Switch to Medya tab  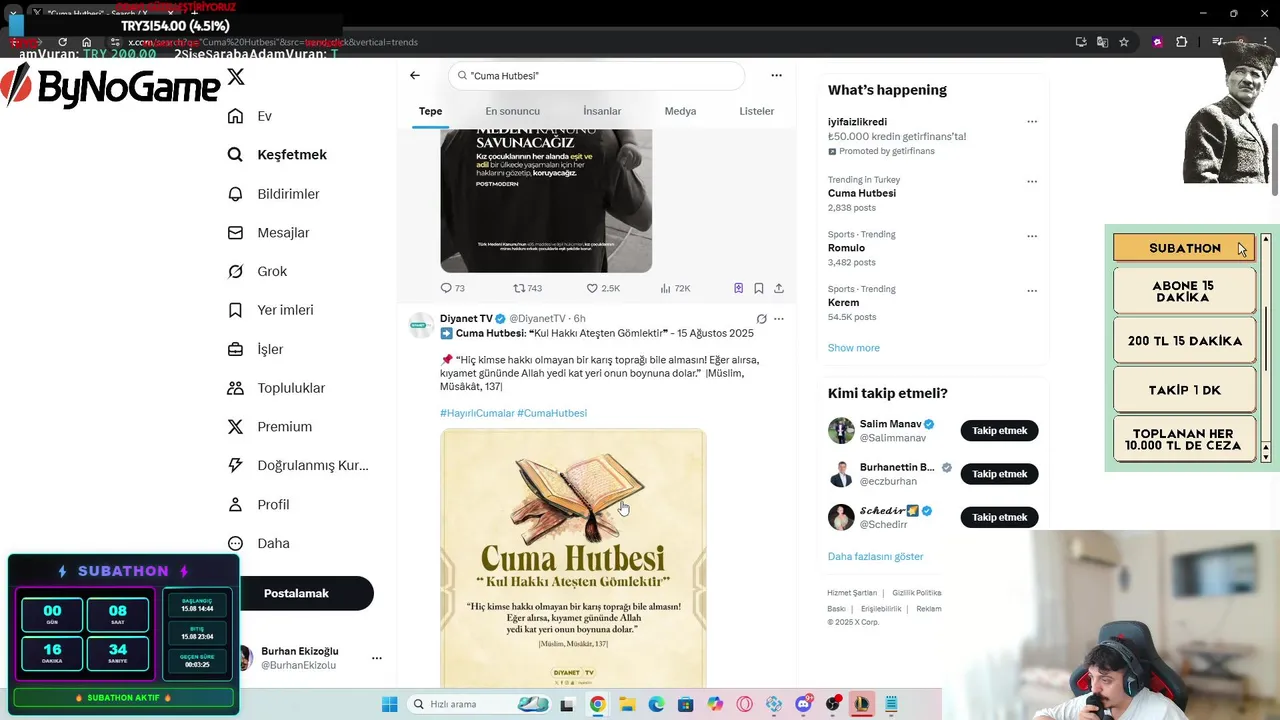point(680,111)
